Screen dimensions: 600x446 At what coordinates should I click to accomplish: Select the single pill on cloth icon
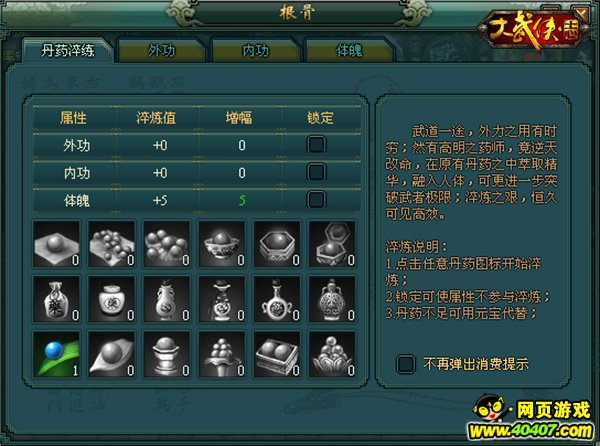[x=56, y=244]
